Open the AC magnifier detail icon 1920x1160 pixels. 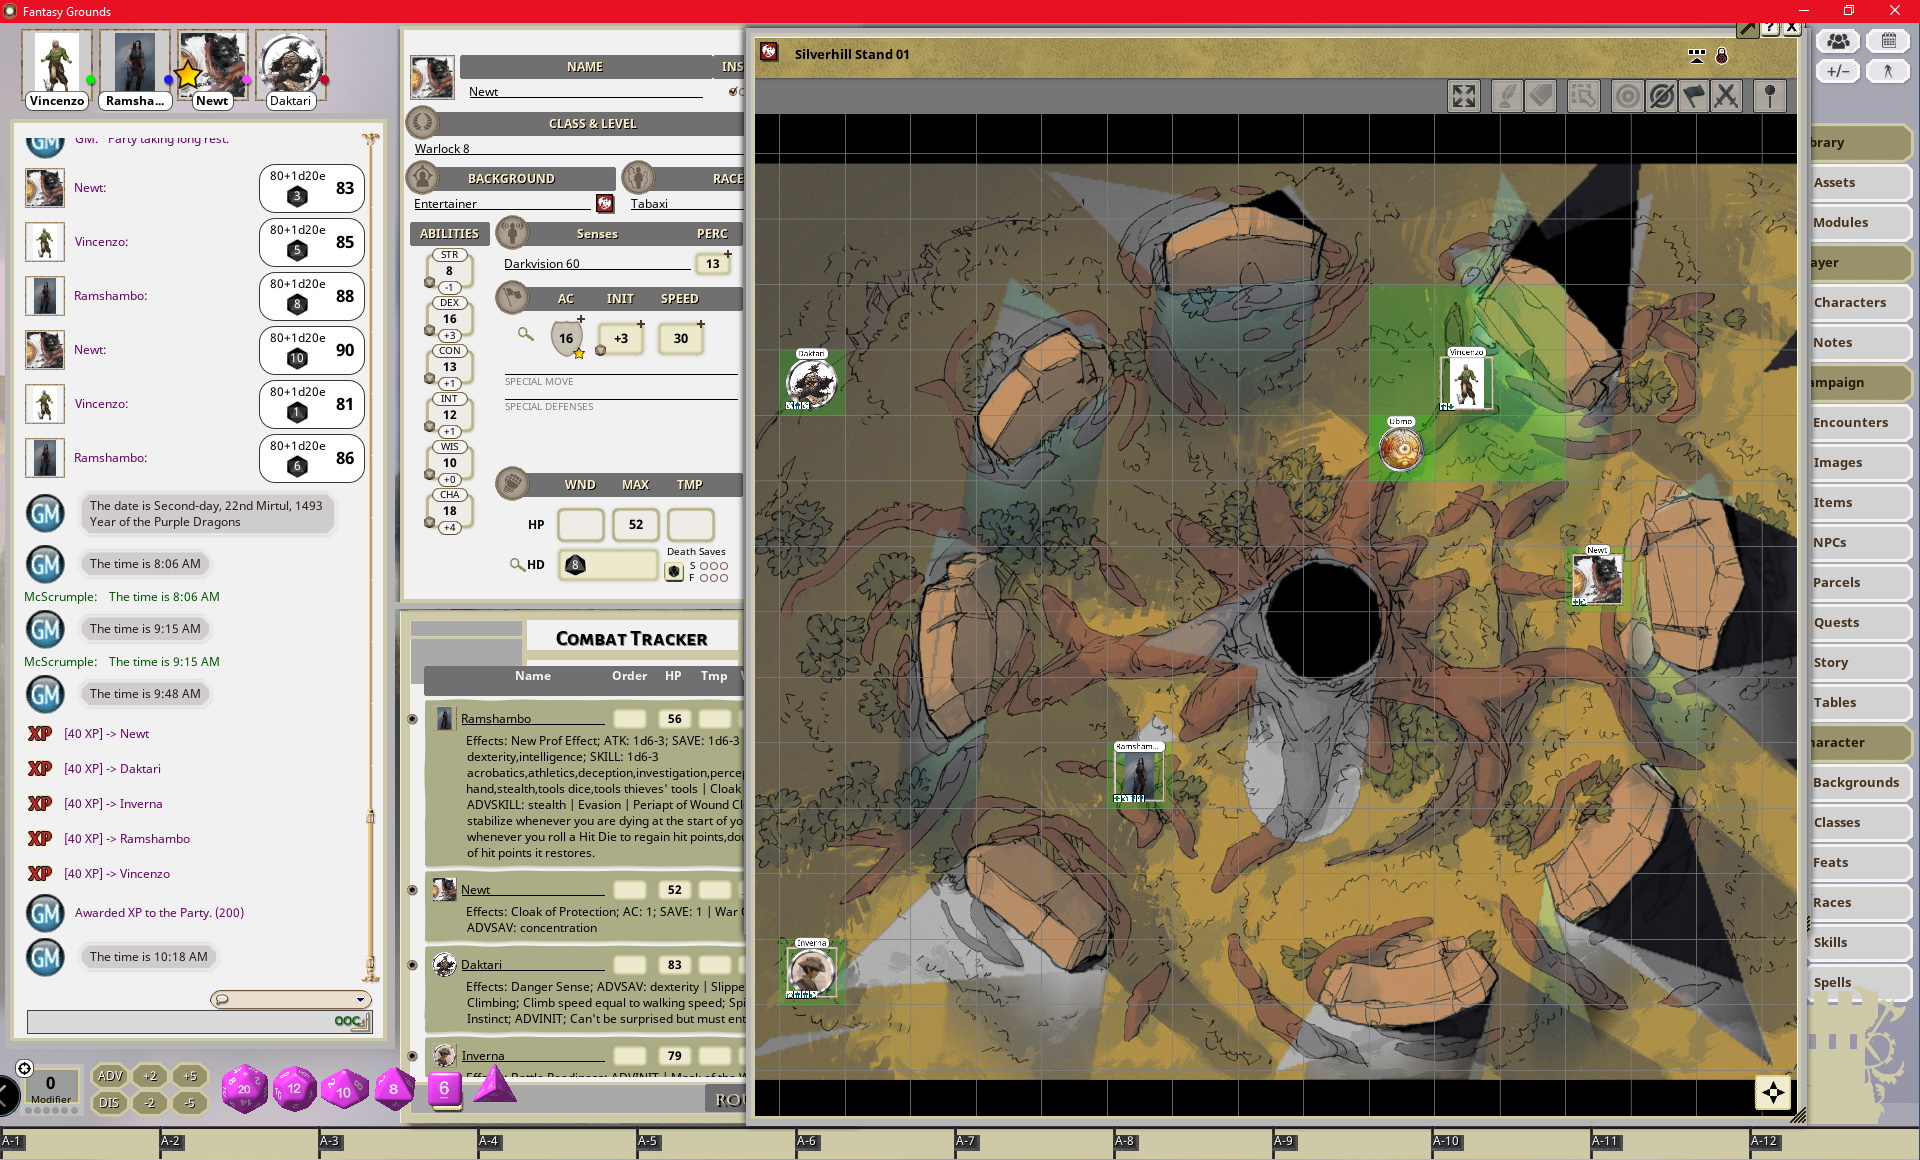pos(525,334)
